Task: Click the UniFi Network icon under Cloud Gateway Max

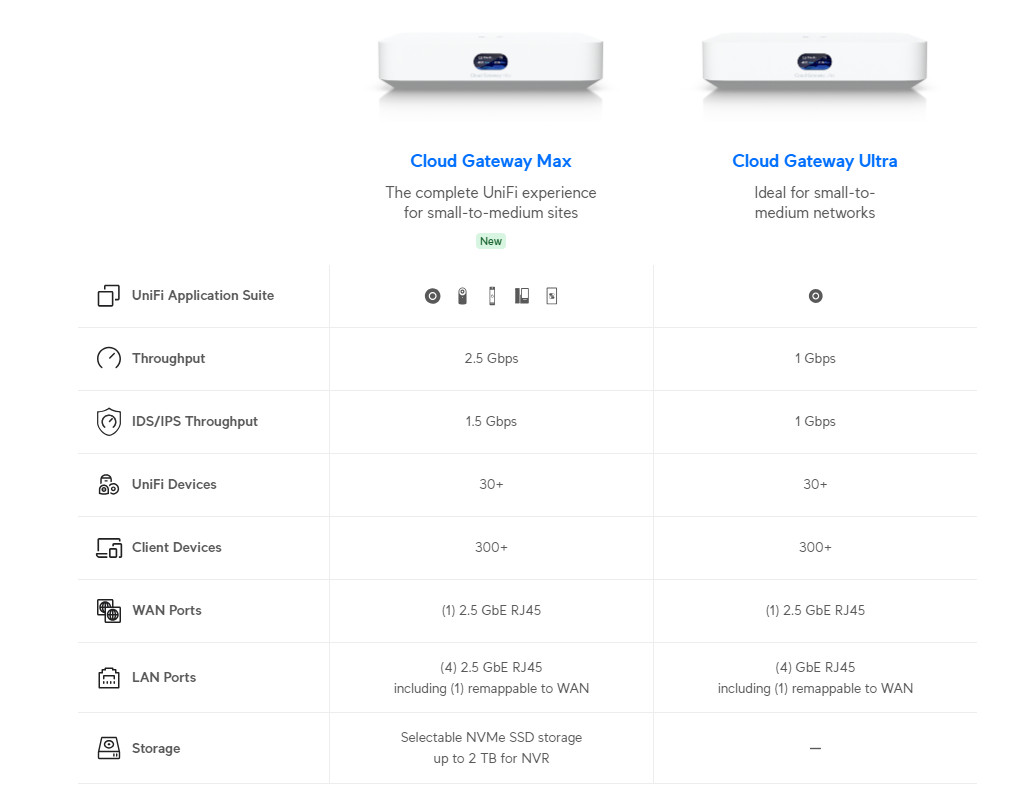Action: [432, 296]
